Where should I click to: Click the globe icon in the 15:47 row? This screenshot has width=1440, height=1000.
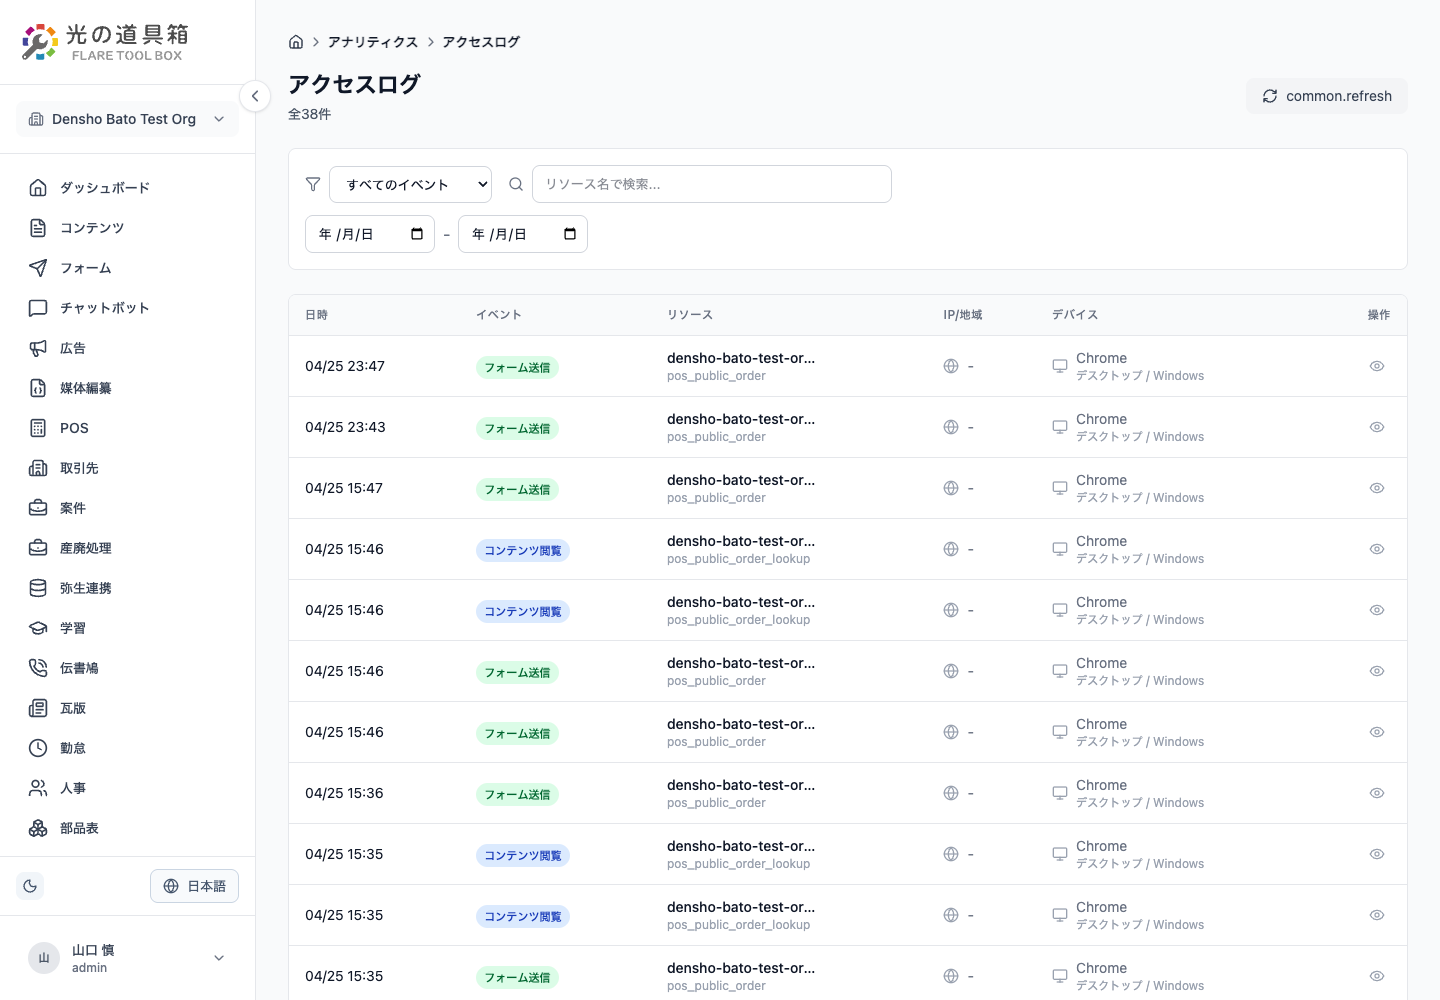coord(951,488)
